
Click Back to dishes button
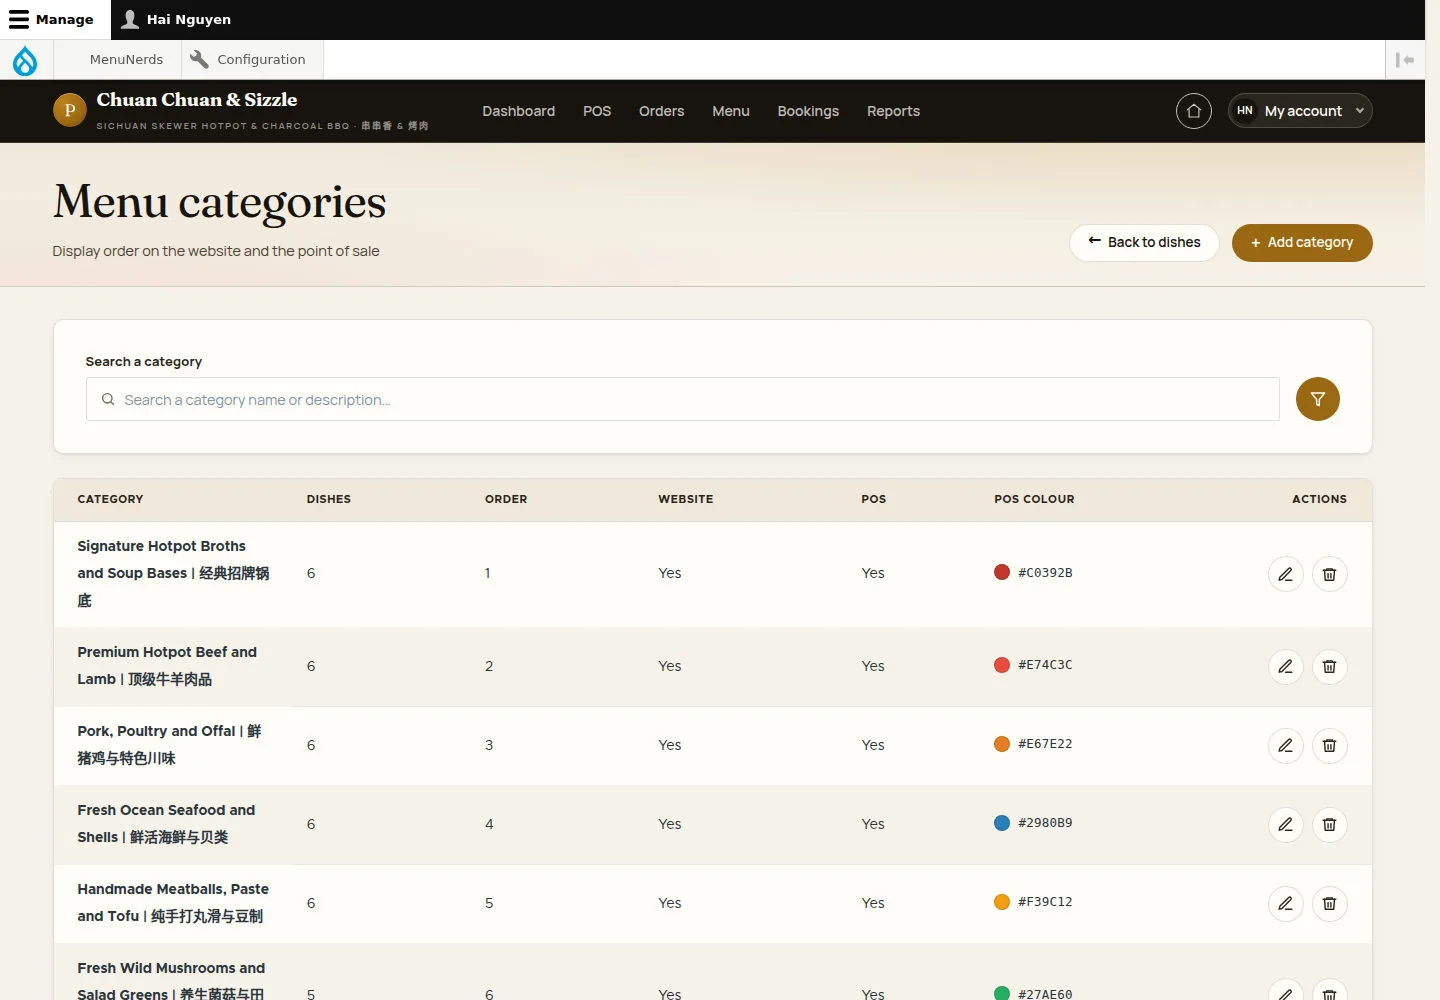pos(1144,243)
